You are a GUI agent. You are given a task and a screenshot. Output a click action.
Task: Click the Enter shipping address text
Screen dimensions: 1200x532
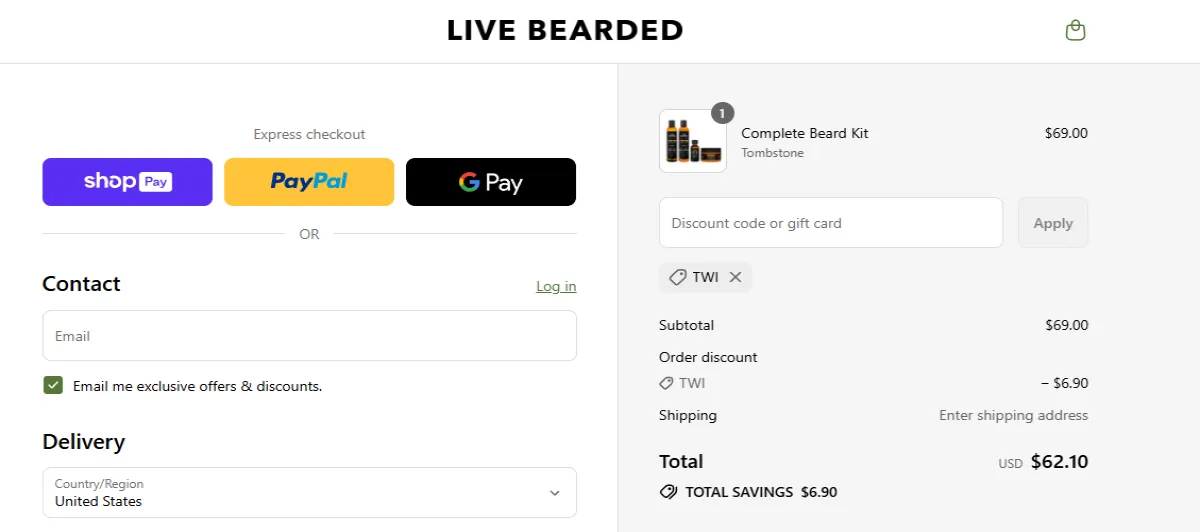(1013, 415)
